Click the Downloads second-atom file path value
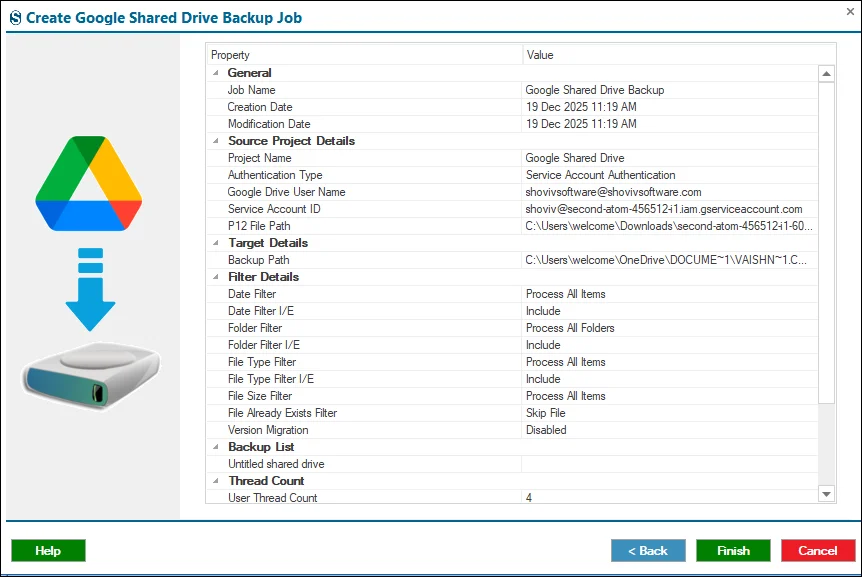Viewport: 862px width, 577px height. click(x=668, y=226)
